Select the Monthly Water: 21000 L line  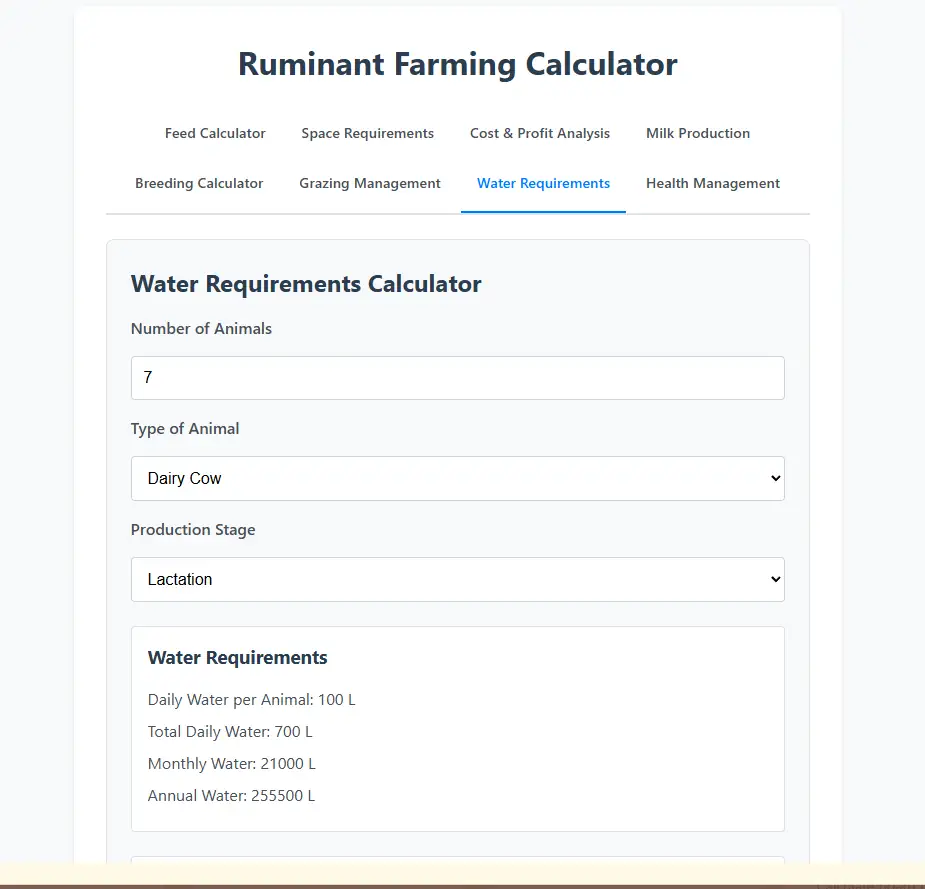click(x=232, y=763)
